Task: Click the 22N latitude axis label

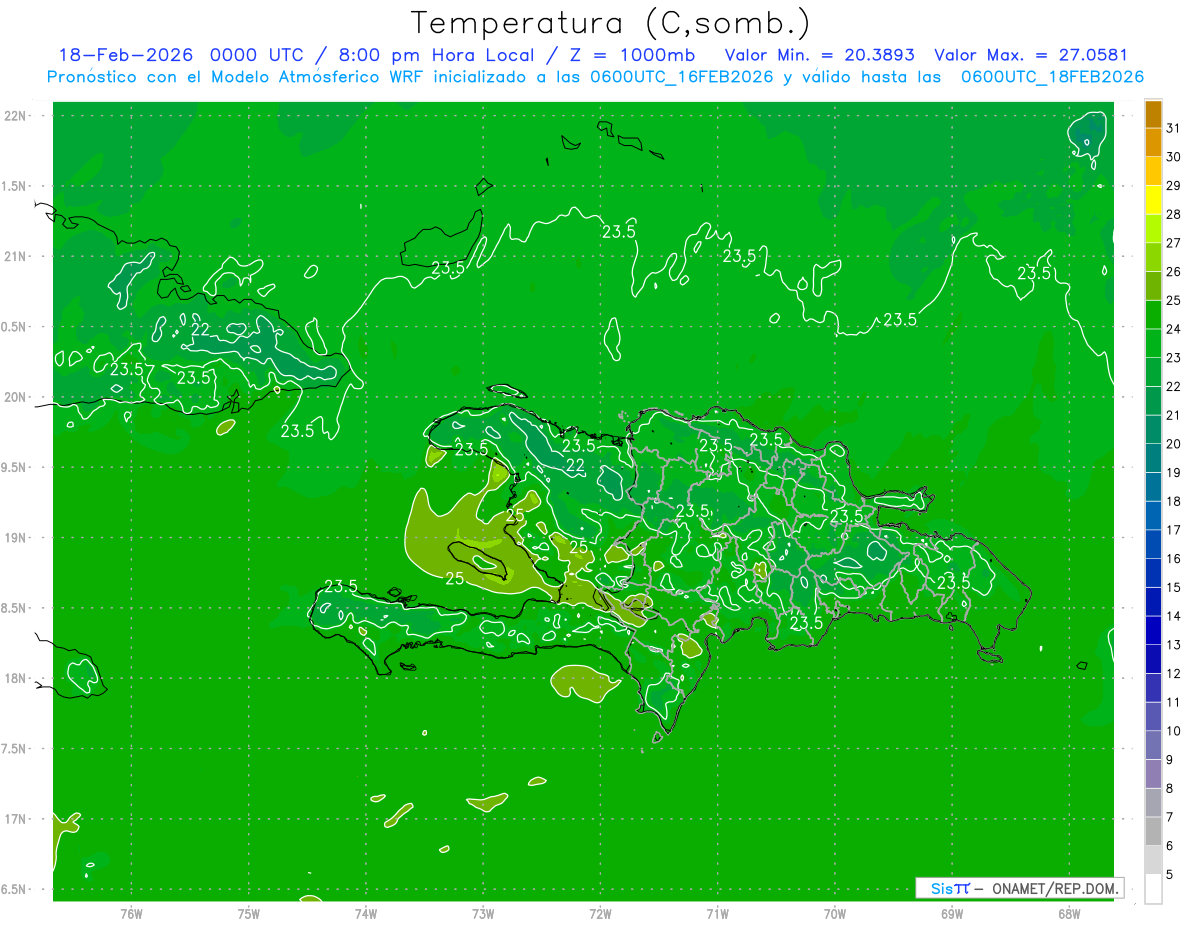Action: tap(17, 116)
